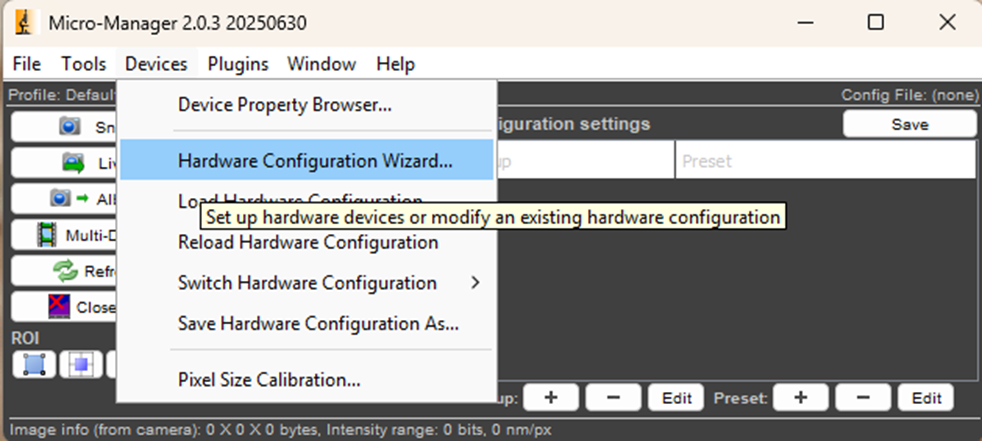The width and height of the screenshot is (982, 441).
Task: Open the Tools menu
Action: [x=83, y=64]
